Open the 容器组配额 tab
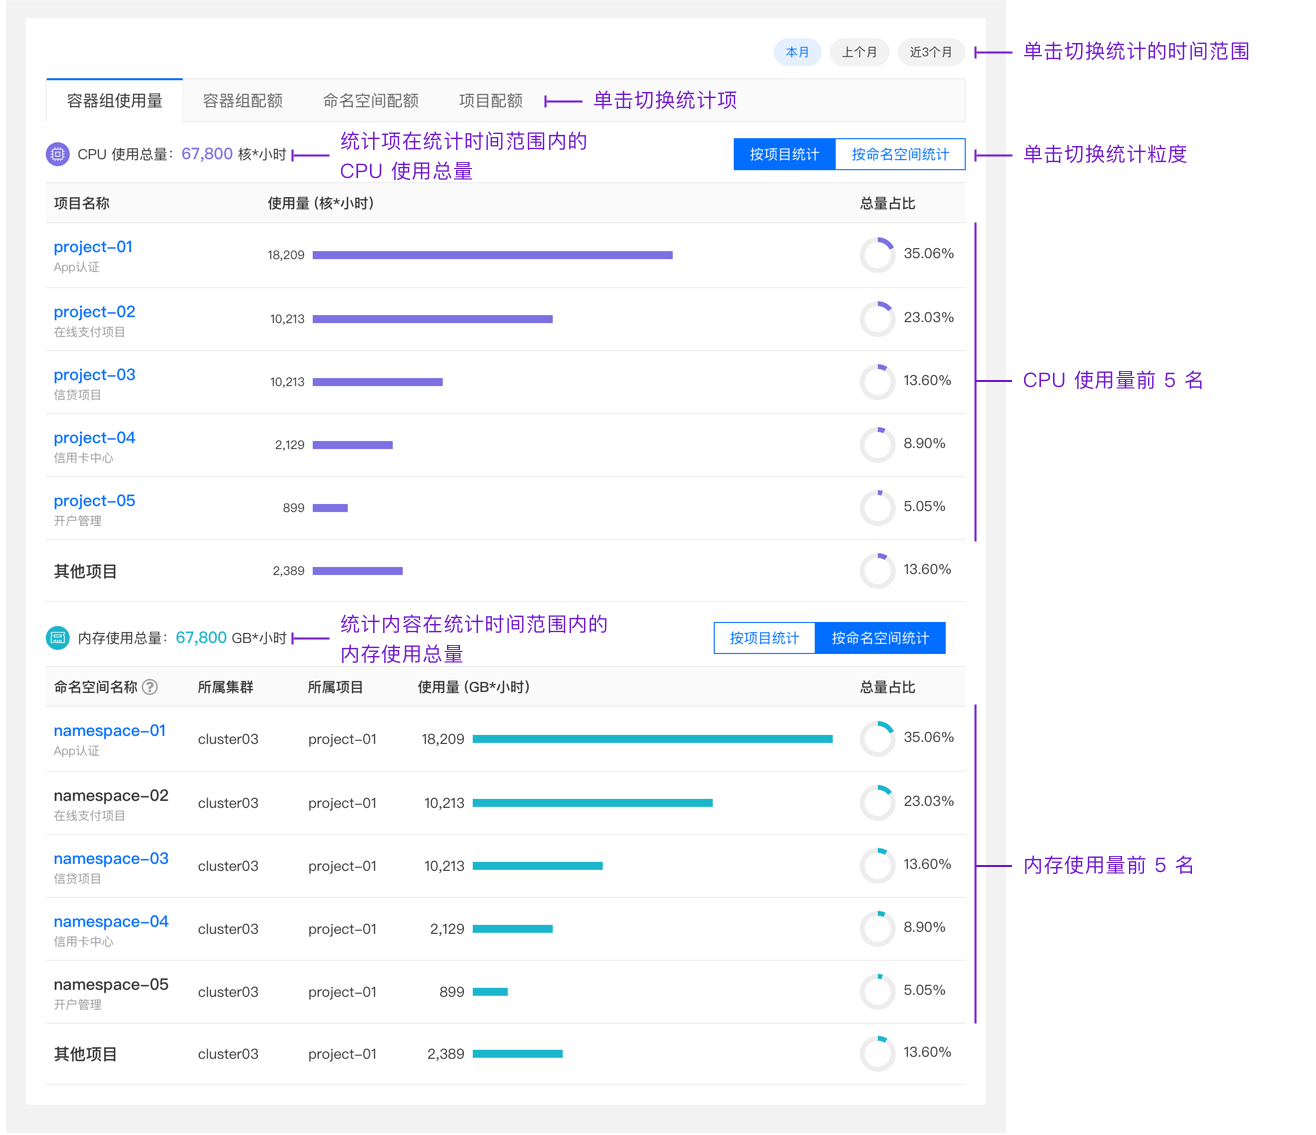 pos(242,101)
